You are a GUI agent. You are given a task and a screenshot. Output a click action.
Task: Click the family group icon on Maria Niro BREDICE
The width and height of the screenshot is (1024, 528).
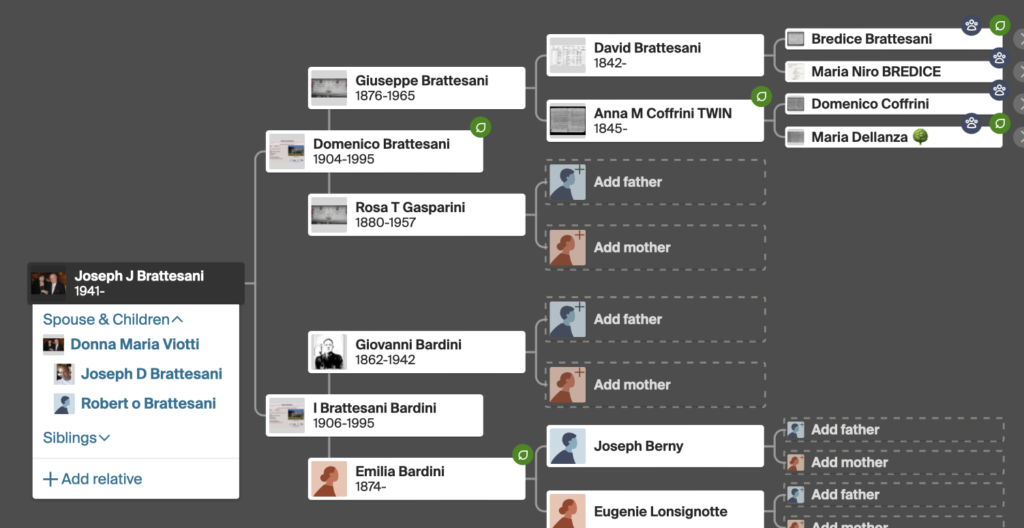point(999,58)
